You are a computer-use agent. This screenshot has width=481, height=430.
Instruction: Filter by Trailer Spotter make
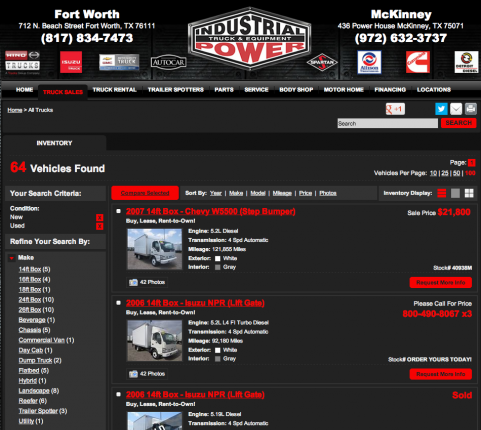[38, 411]
